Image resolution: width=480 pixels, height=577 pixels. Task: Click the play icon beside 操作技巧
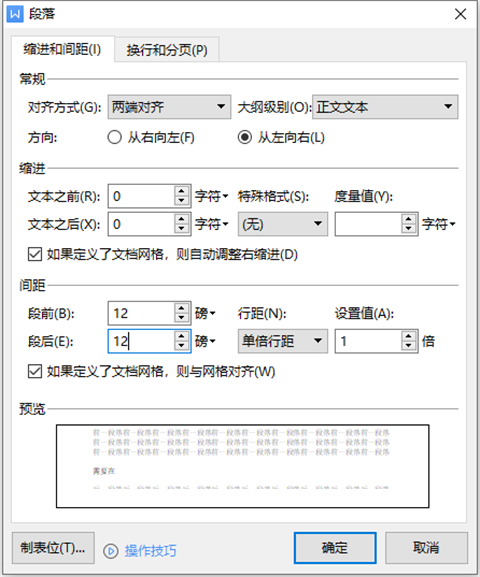click(x=110, y=551)
